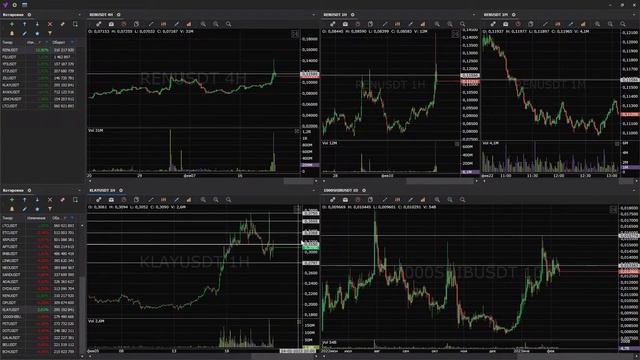Click the move-down arrow in the top quotes panel
Viewport: 640px width, 360px height.
37,24
